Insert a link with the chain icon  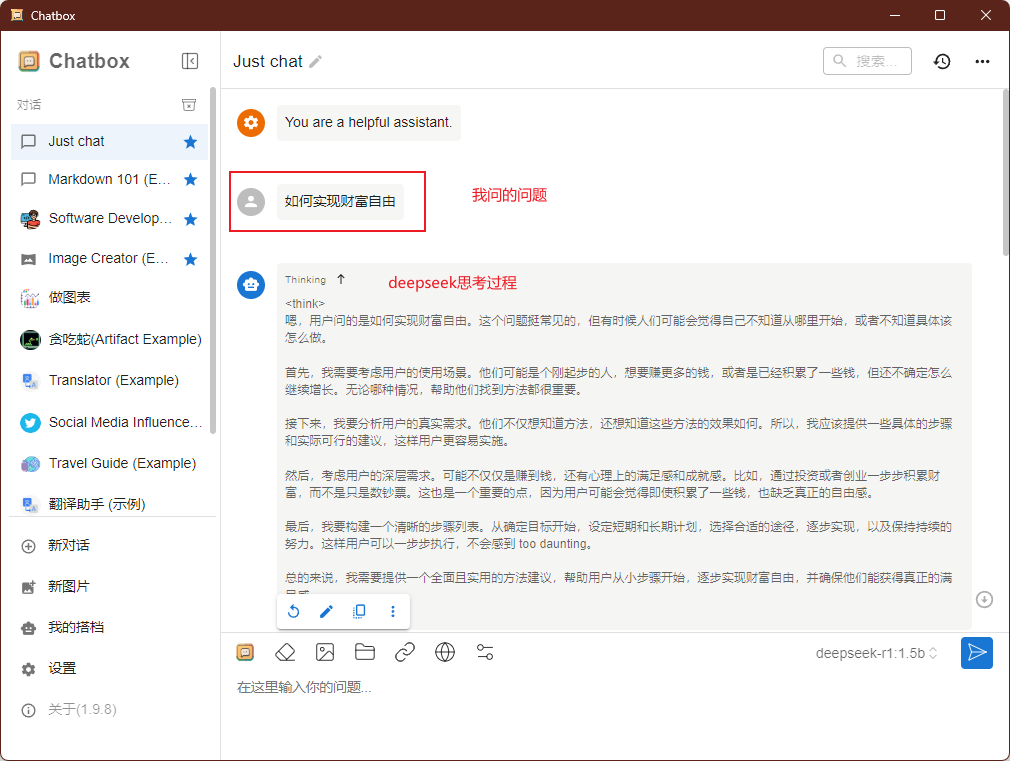point(405,653)
